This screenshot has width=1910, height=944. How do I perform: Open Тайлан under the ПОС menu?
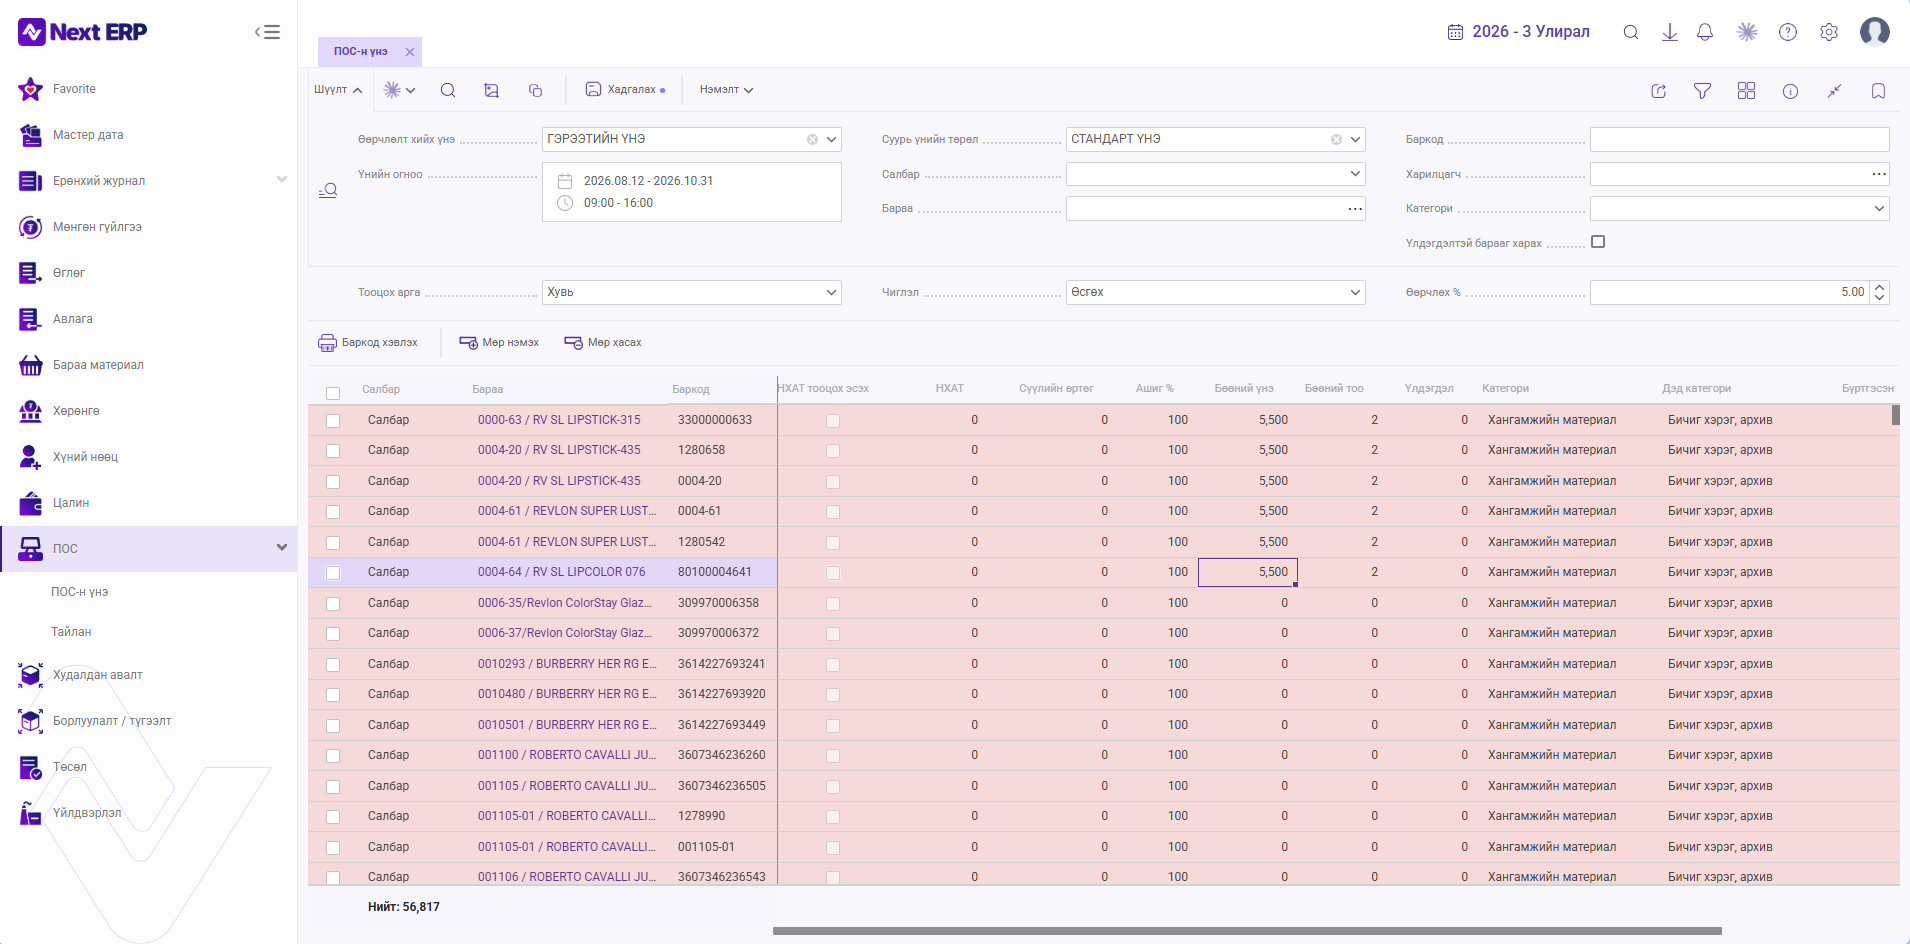point(71,632)
